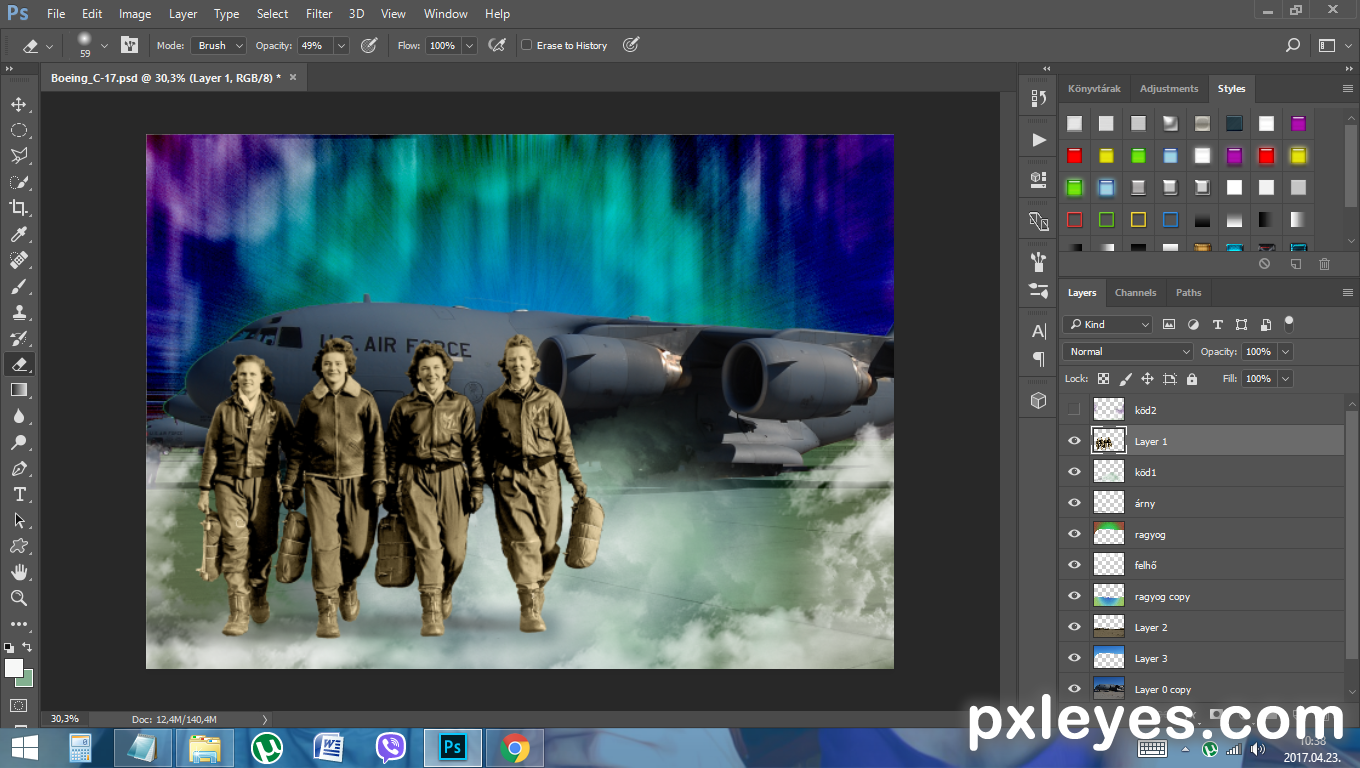1360x768 pixels.
Task: Open the eraser Opacity dropdown arrow
Action: coord(341,45)
